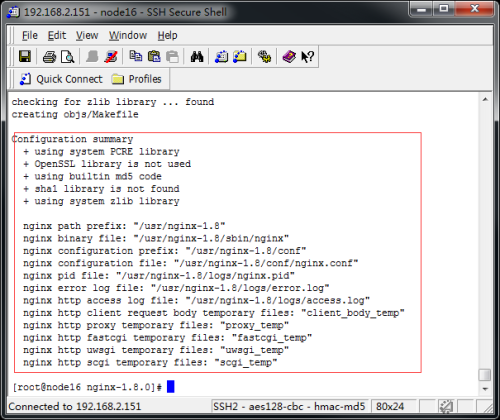Viewport: 500px width, 420px height.
Task: Click the vertical scrollbar thumb
Action: pos(485,375)
